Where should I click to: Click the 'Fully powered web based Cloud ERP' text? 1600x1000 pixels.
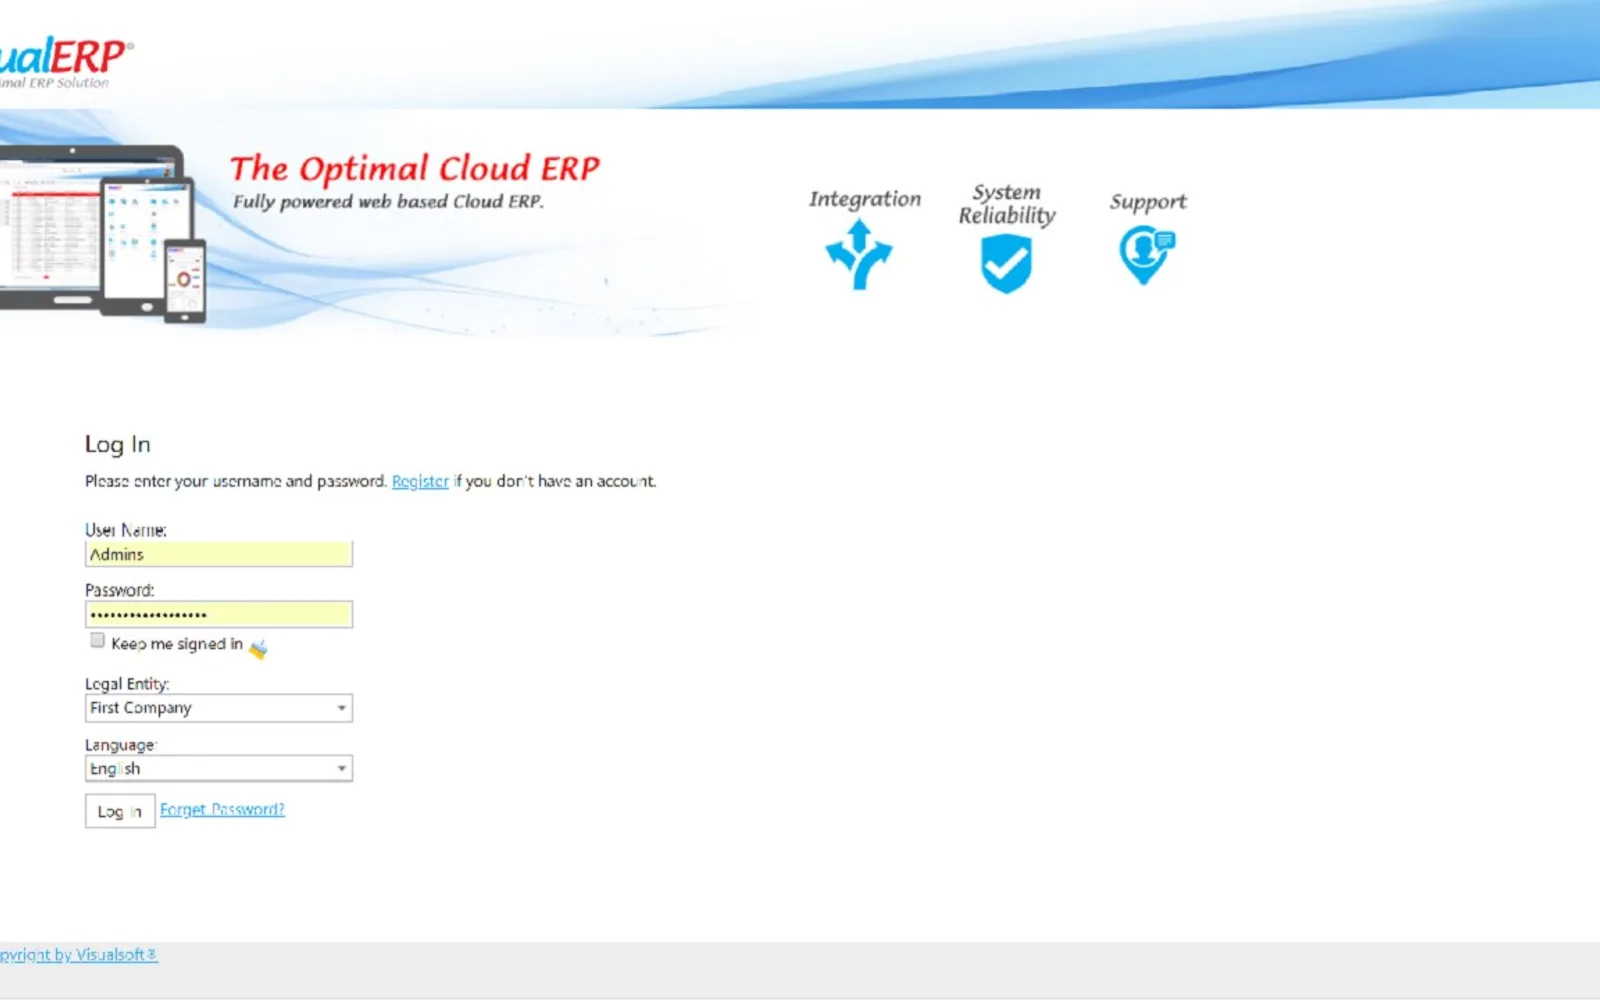(388, 201)
